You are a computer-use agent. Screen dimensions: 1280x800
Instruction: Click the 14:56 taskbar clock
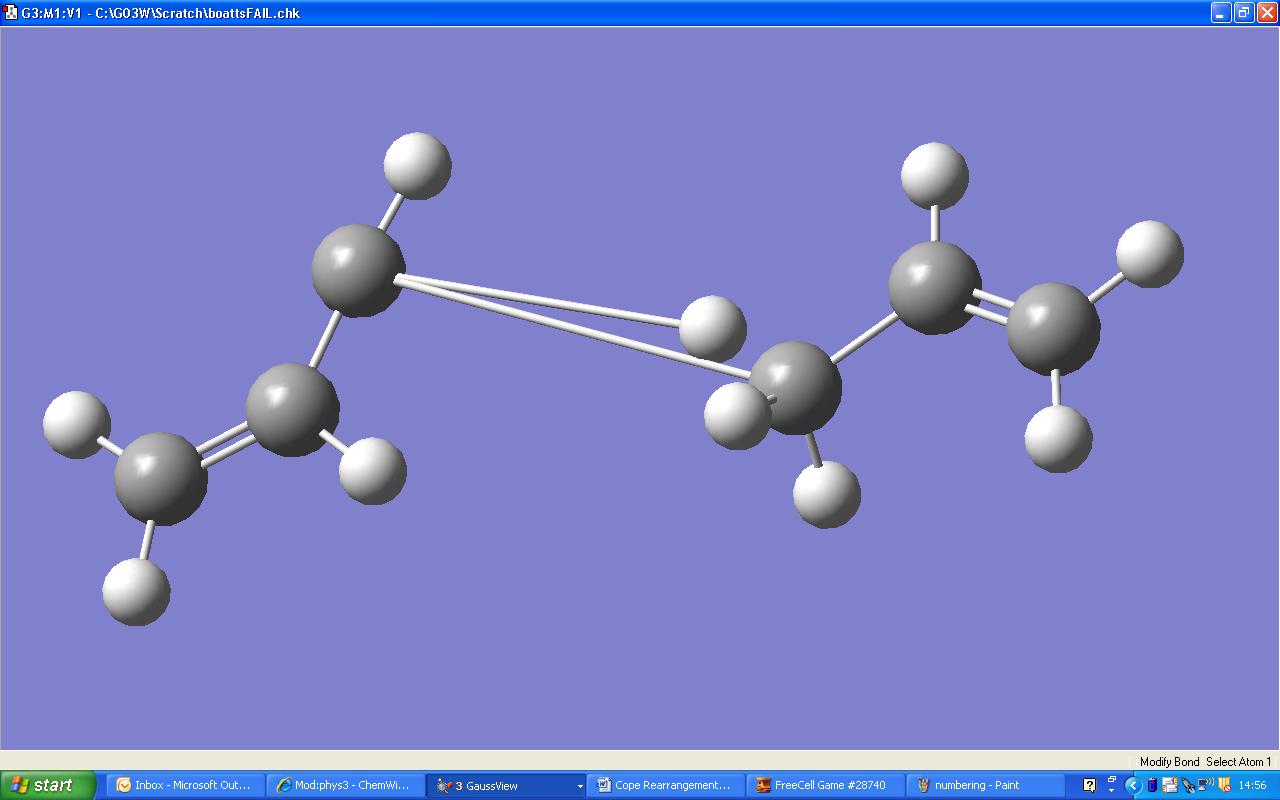click(x=1252, y=785)
